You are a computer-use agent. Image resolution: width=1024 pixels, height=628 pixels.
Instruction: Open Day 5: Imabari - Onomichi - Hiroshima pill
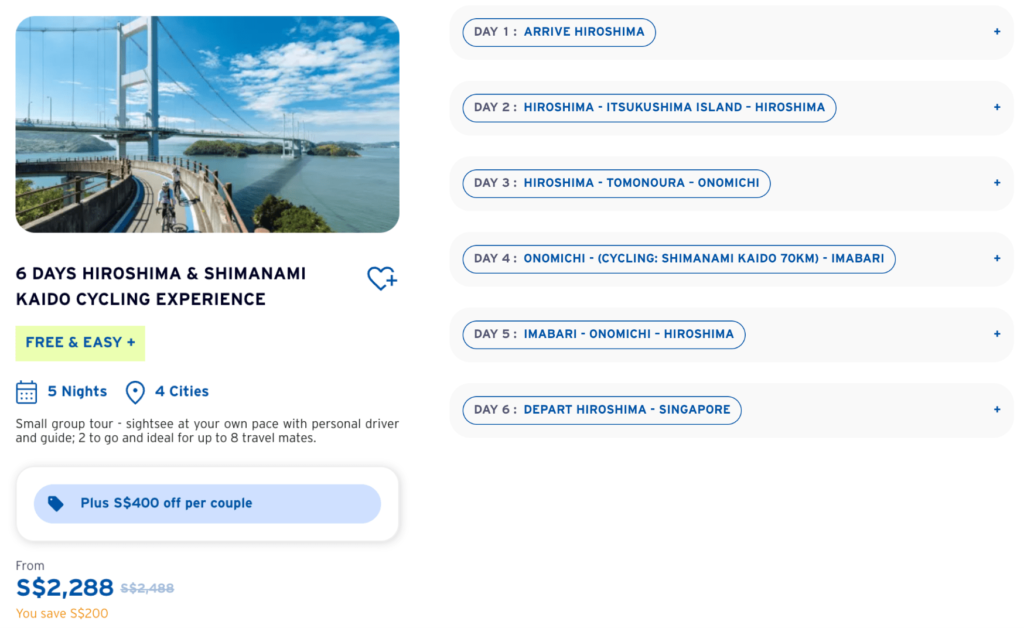pos(604,334)
